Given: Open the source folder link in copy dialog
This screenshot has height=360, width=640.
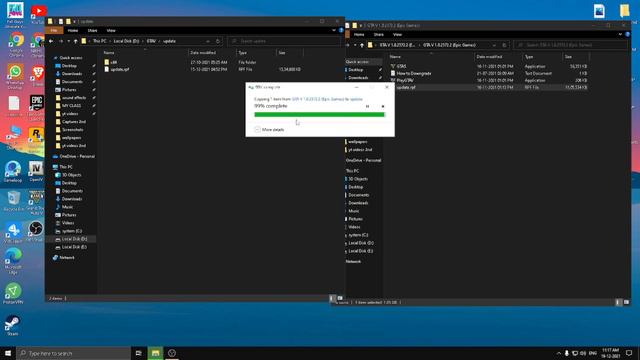Looking at the screenshot, I should tap(318, 99).
